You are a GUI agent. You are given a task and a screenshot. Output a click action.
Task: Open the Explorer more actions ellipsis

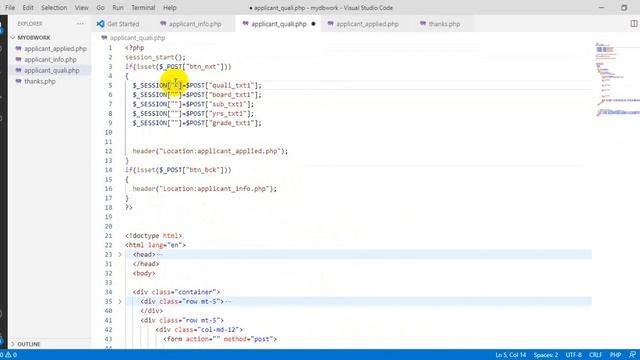tap(80, 24)
